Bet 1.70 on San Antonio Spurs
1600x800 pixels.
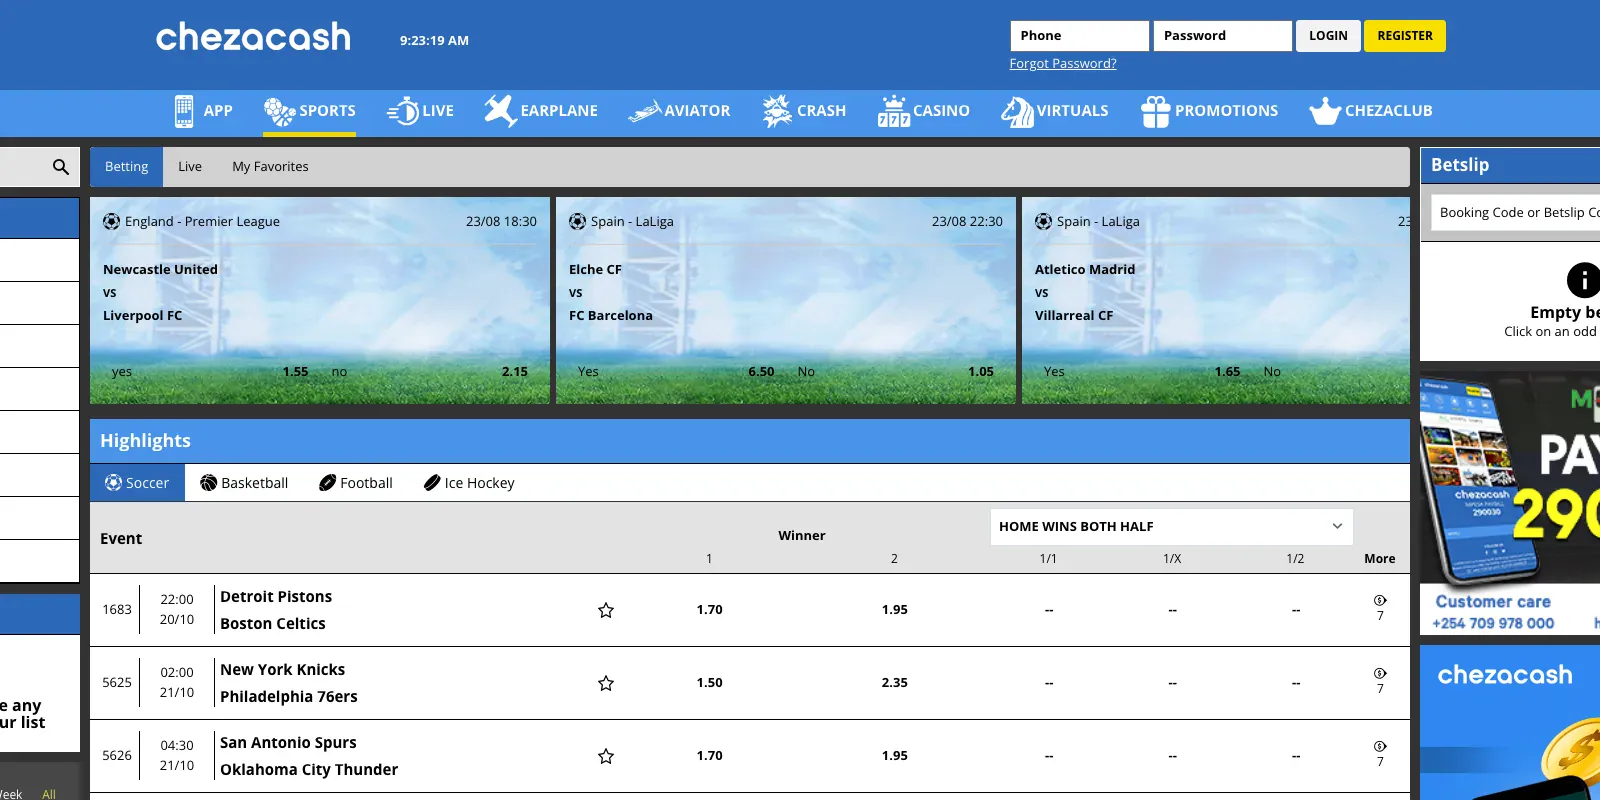pyautogui.click(x=710, y=756)
